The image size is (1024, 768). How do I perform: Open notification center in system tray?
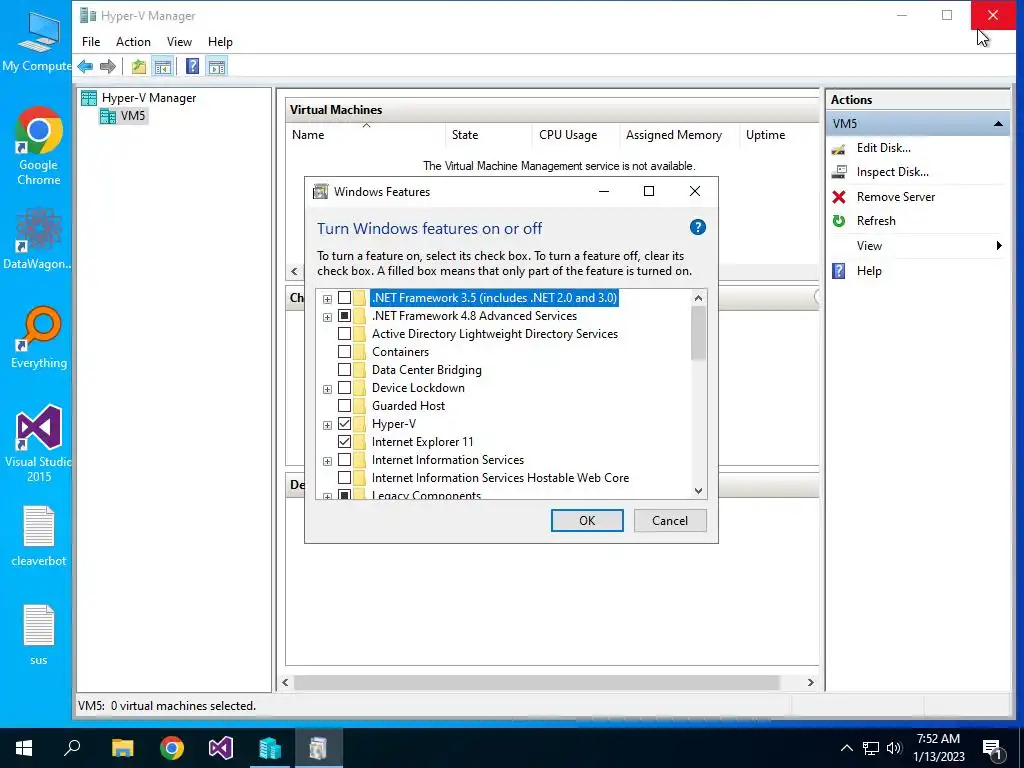point(993,749)
